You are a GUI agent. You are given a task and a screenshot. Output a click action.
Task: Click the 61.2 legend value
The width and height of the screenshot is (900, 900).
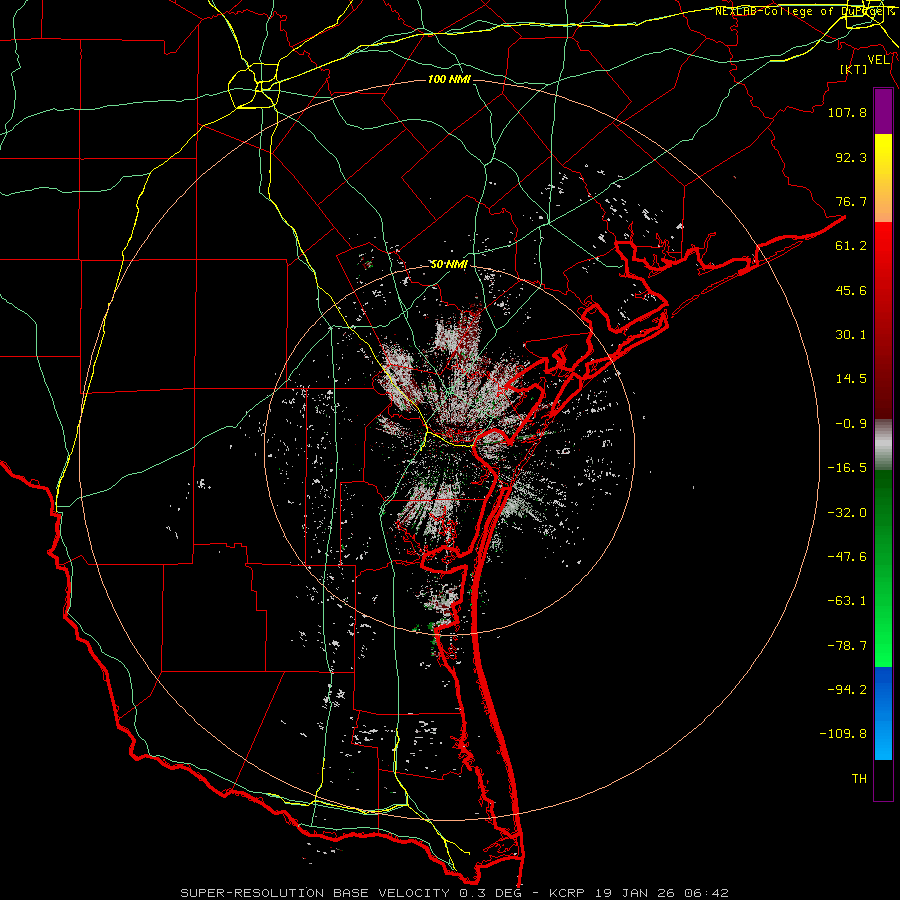pos(851,246)
